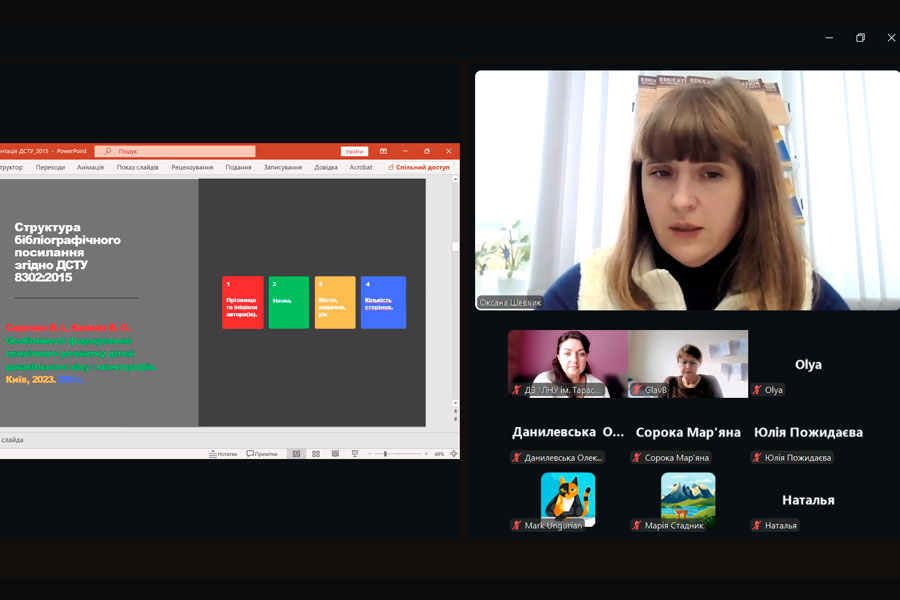This screenshot has height=600, width=900.
Task: Click the slide title Структура бібліографічного посилання
Action: click(x=68, y=252)
